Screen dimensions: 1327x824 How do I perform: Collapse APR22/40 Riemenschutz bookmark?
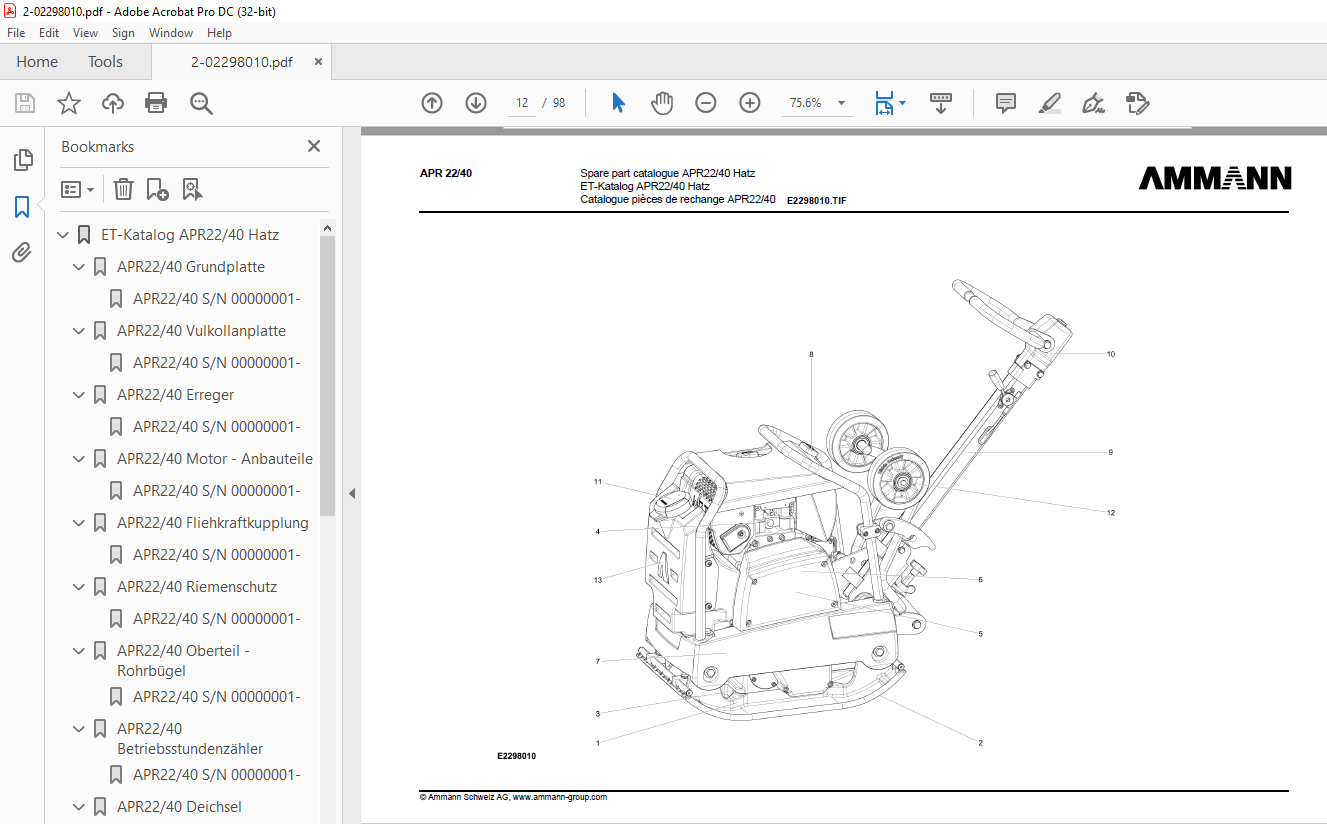[79, 588]
